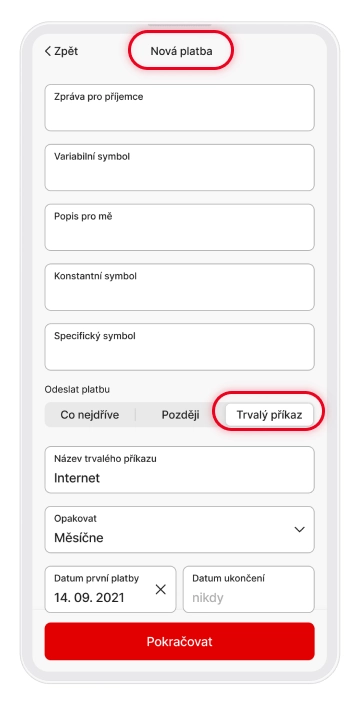The height and width of the screenshot is (706, 360).
Task: Click the Odeslat platbu section label
Action: (x=77, y=389)
